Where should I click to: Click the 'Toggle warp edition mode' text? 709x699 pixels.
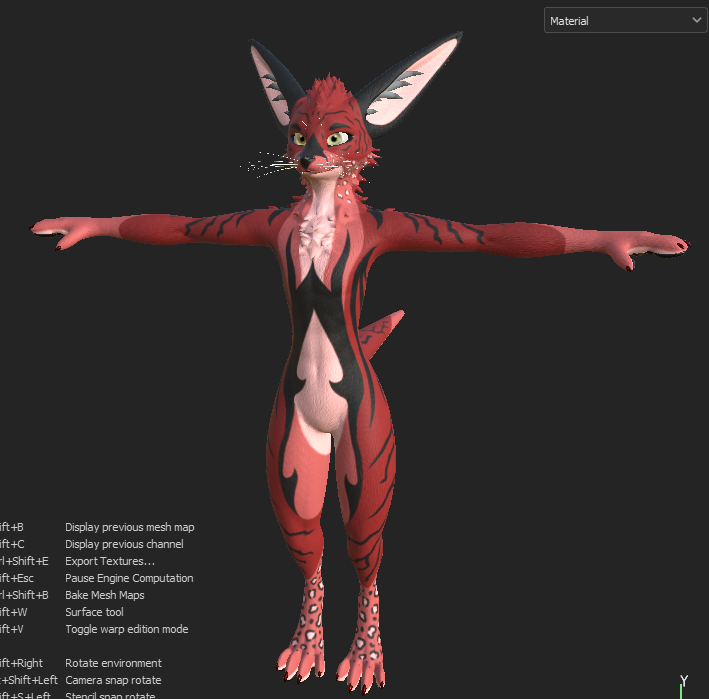tap(127, 629)
